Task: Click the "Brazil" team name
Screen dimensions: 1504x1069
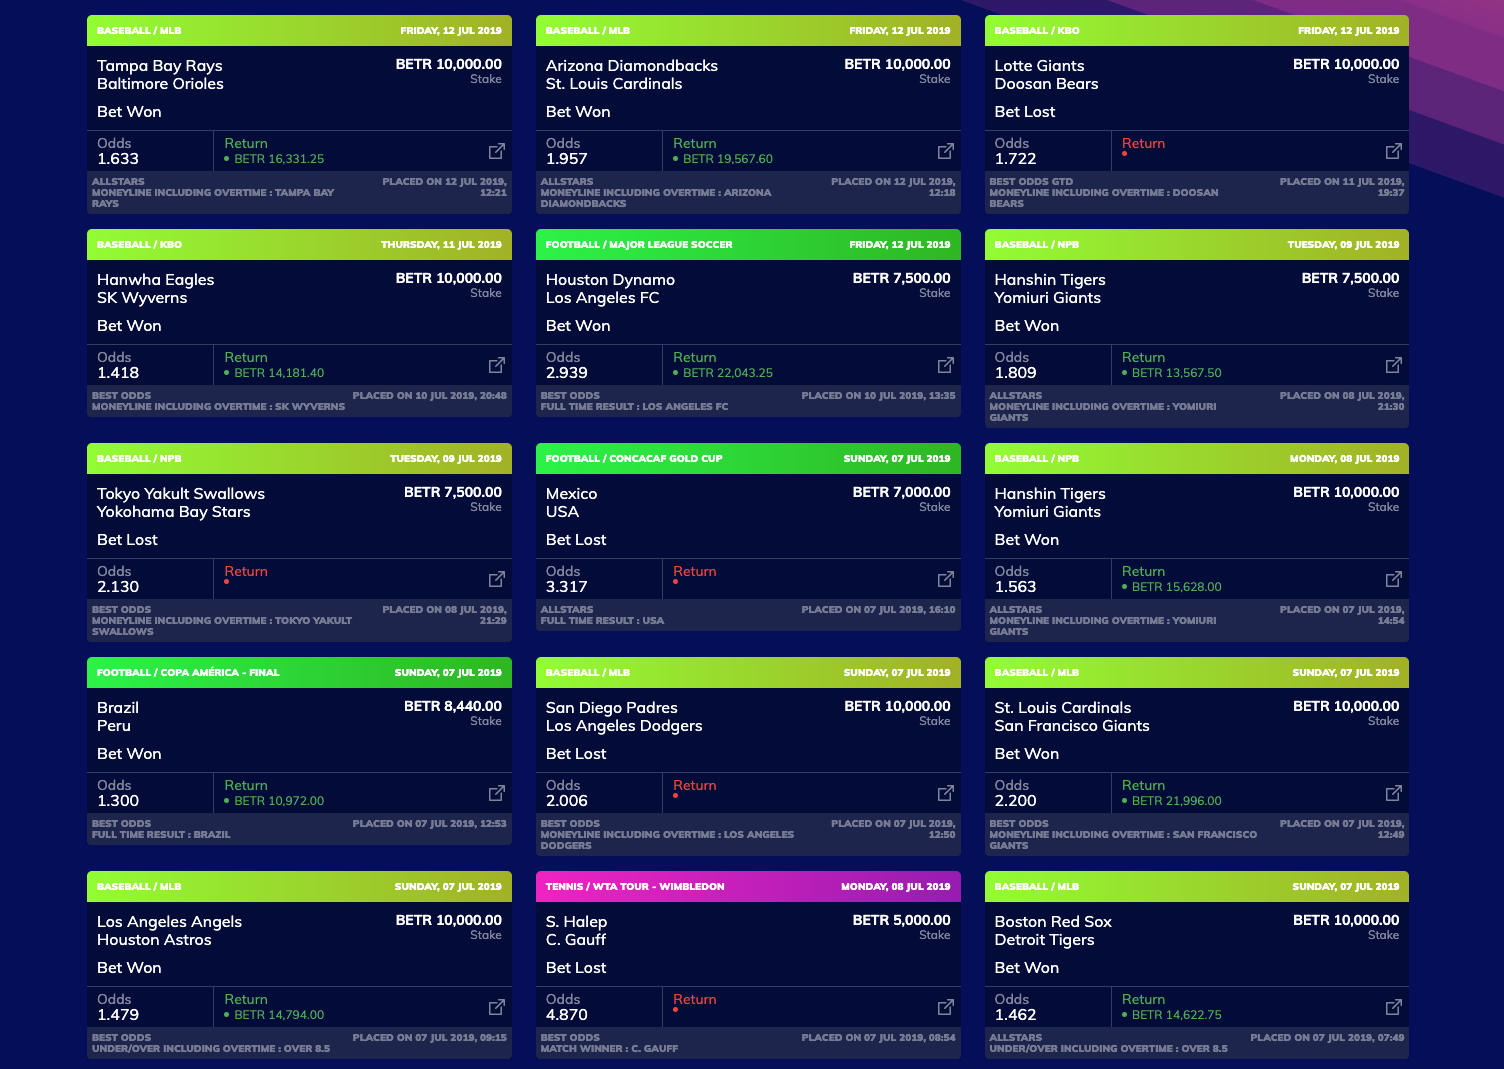Action: pos(118,708)
